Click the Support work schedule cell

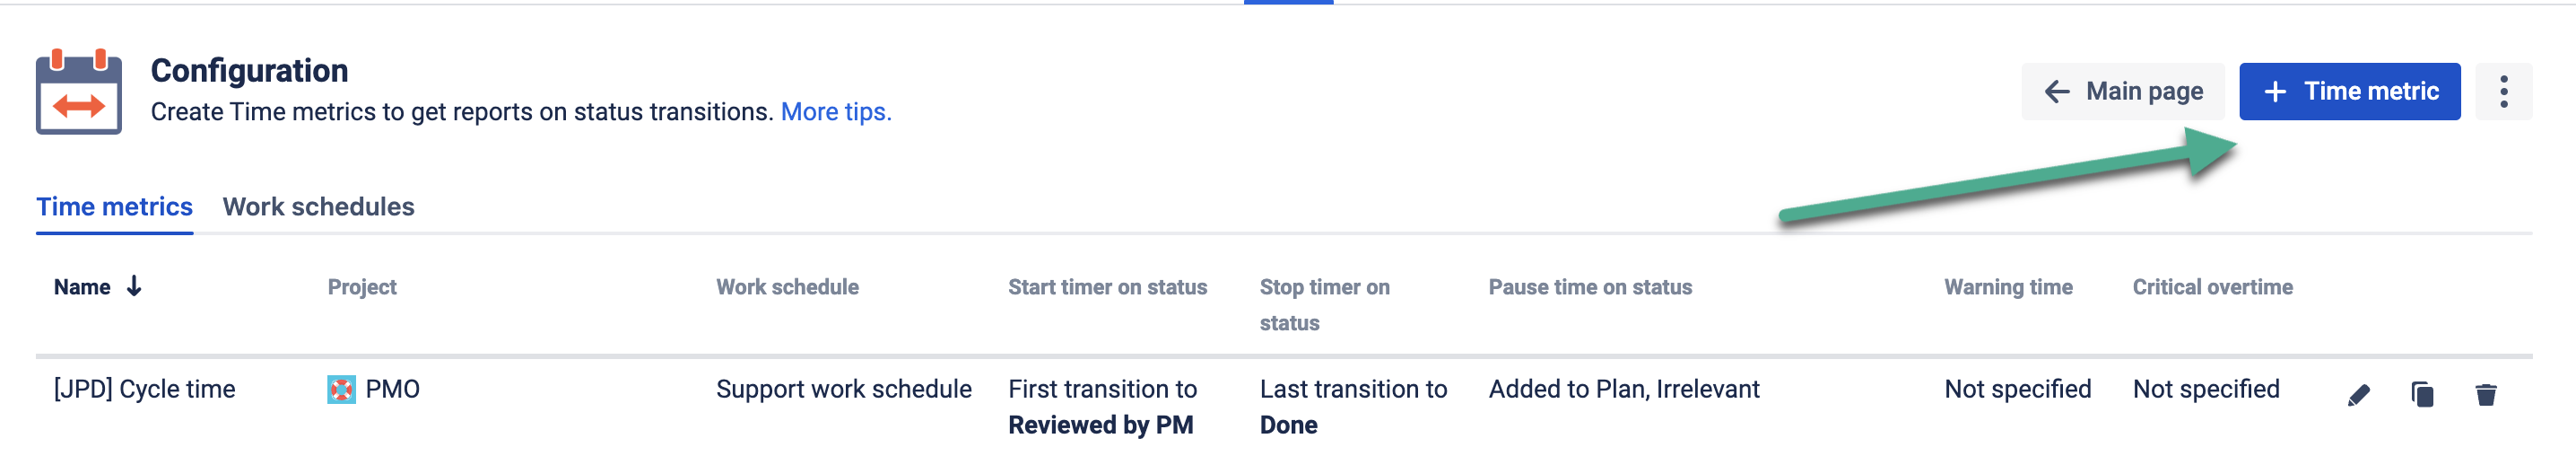[843, 389]
